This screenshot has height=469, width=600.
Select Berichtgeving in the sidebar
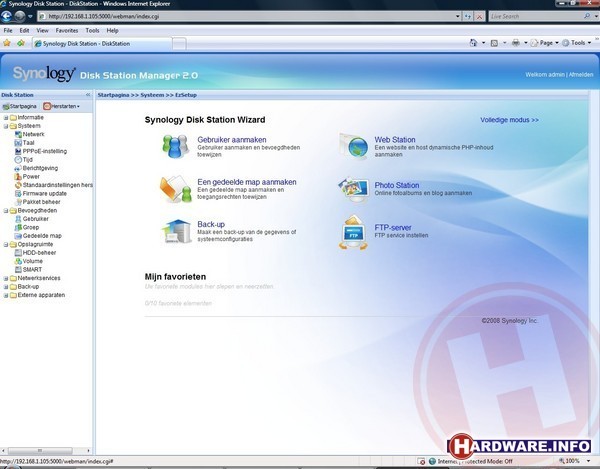(x=40, y=168)
